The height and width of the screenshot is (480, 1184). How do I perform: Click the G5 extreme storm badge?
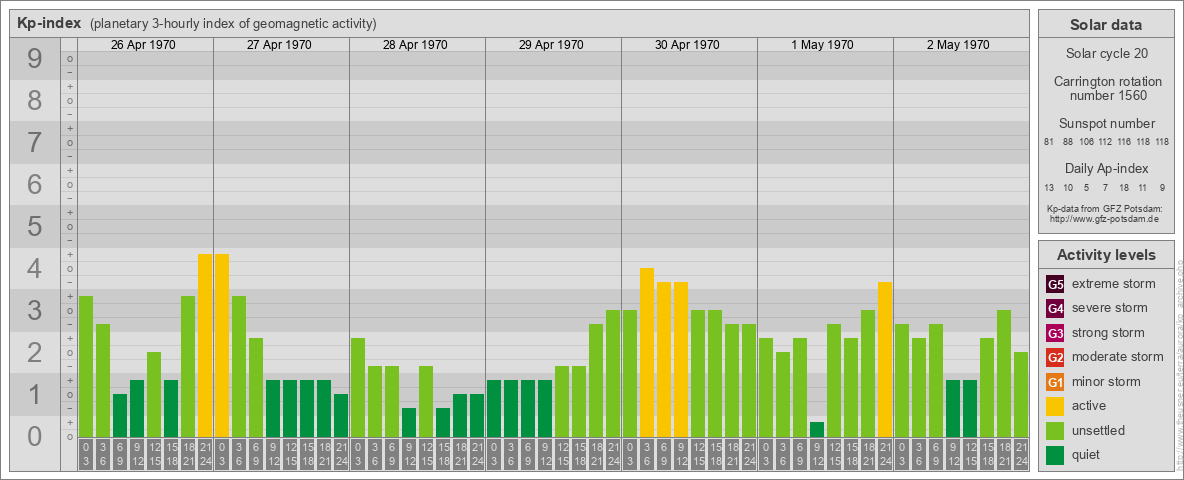tap(1055, 284)
